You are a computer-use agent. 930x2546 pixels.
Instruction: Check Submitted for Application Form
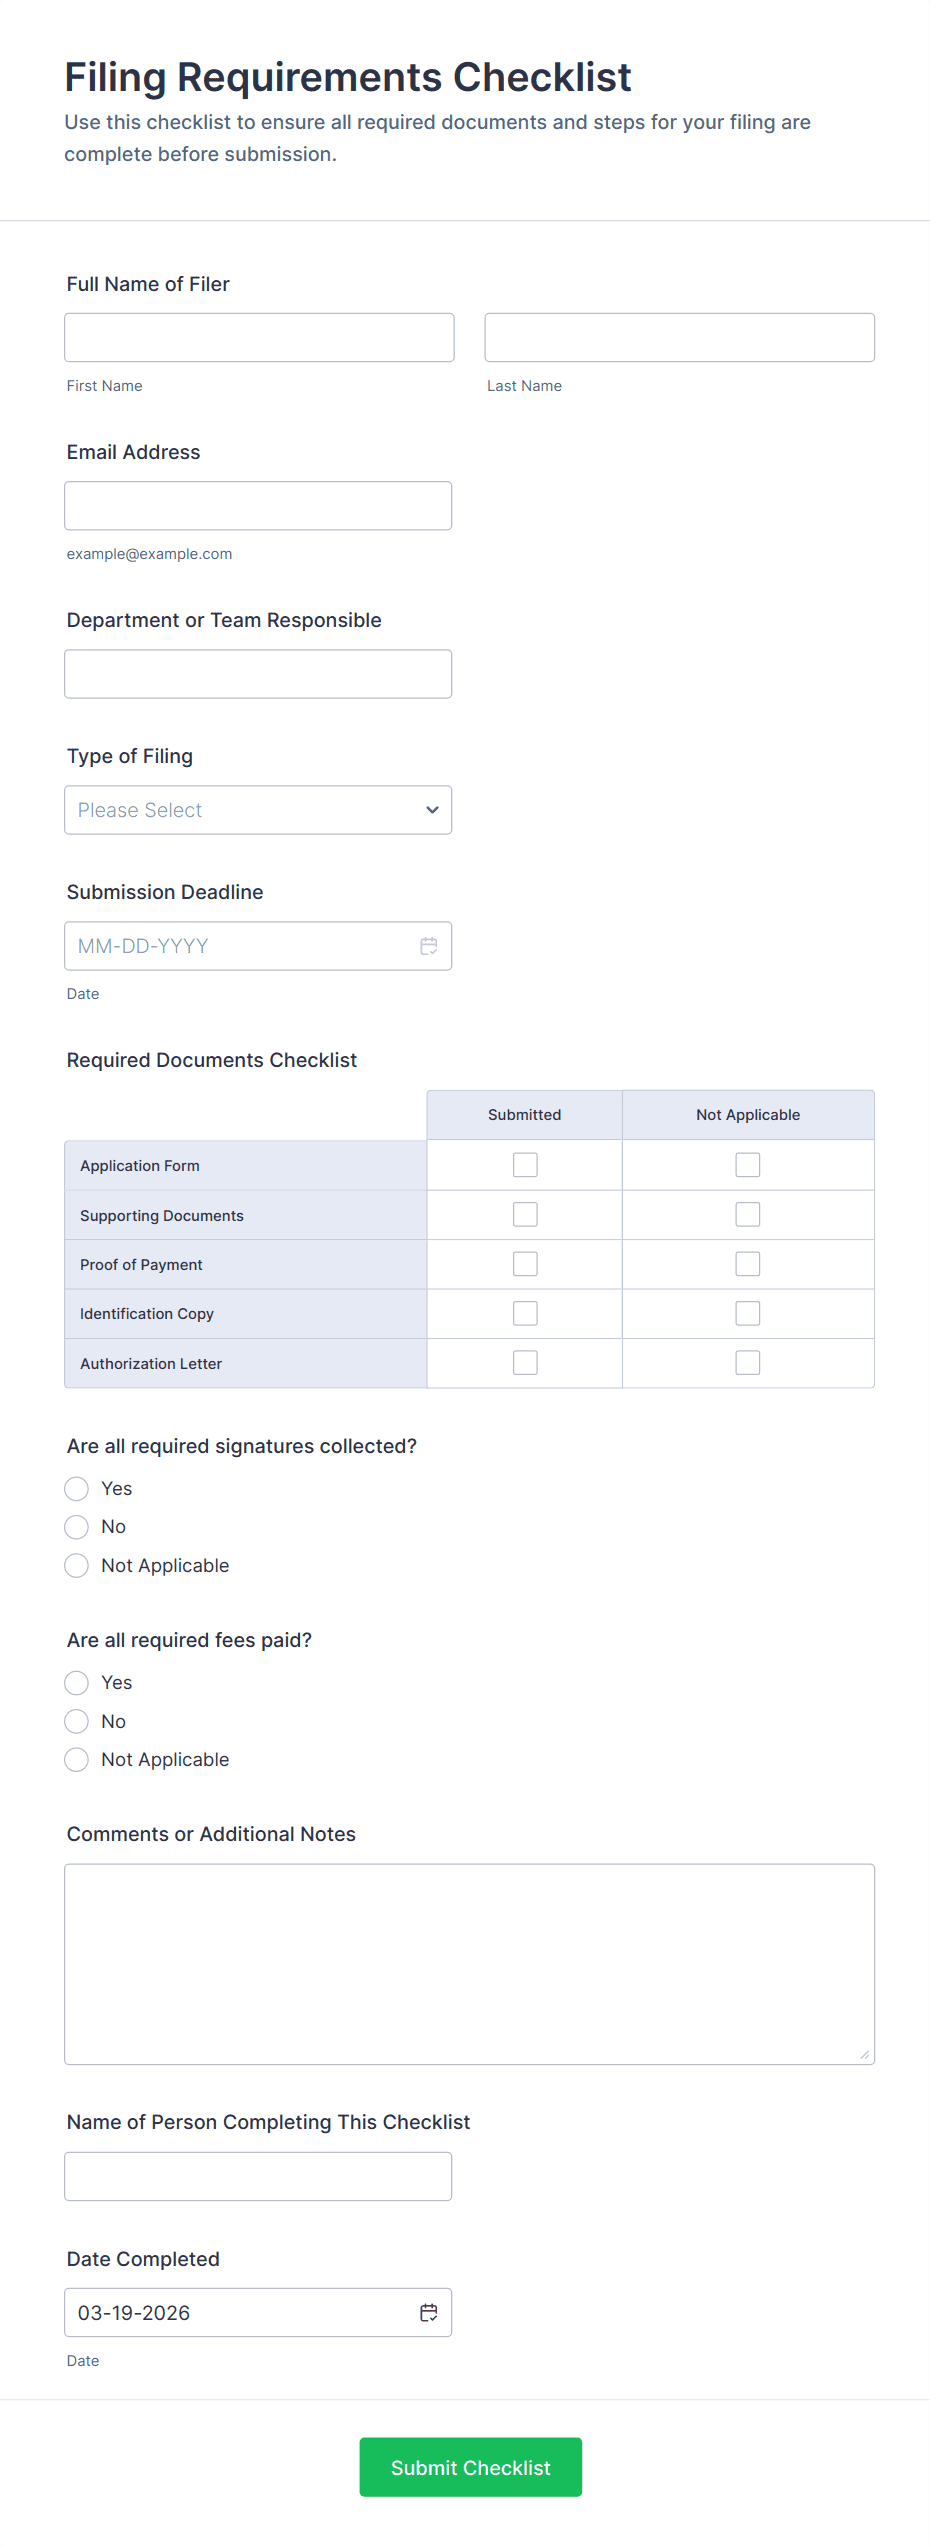(525, 1165)
